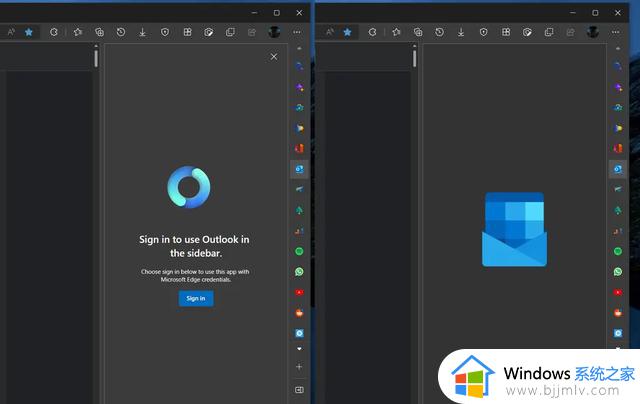
Task: Open YouTube icon in left window sidebar
Action: [x=299, y=292]
